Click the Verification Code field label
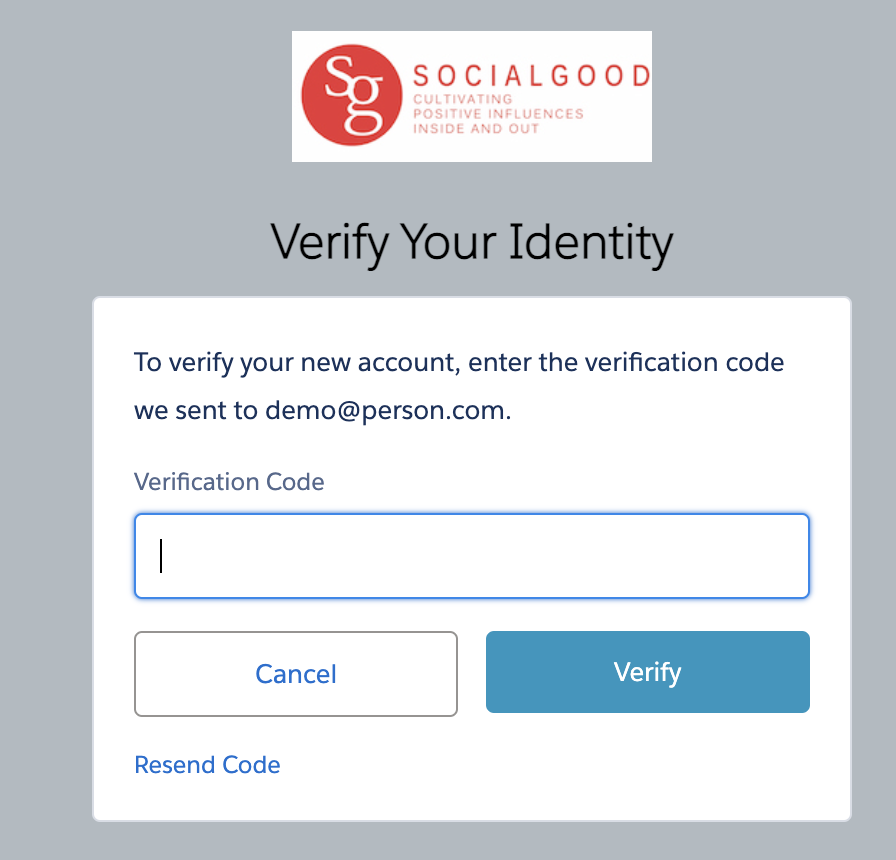Image resolution: width=896 pixels, height=860 pixels. [x=229, y=481]
